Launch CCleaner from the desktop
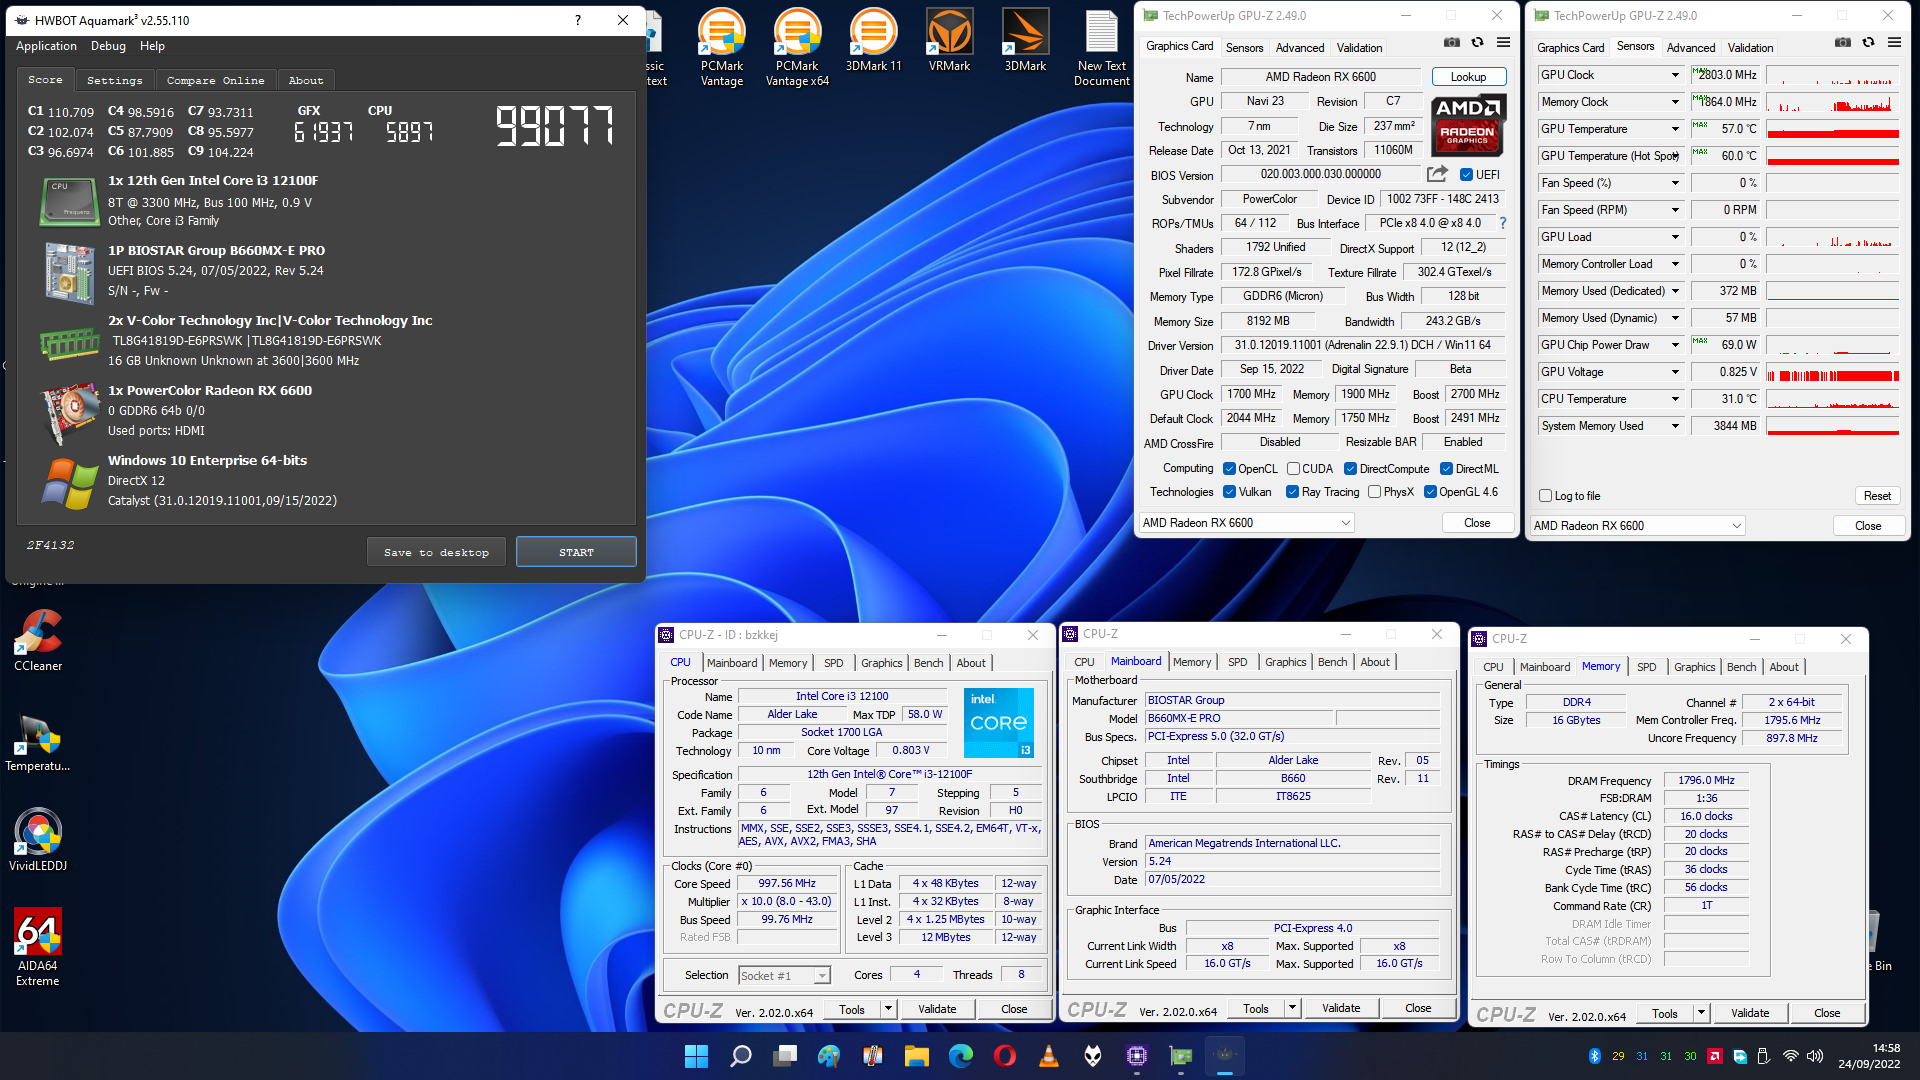 [x=38, y=640]
